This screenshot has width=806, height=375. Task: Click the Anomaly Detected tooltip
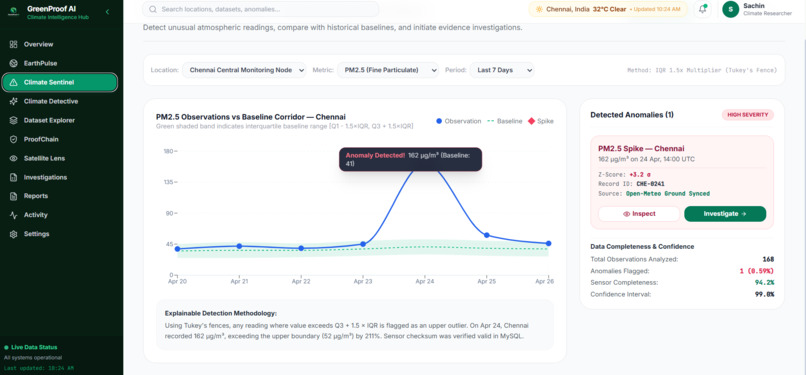click(x=410, y=159)
